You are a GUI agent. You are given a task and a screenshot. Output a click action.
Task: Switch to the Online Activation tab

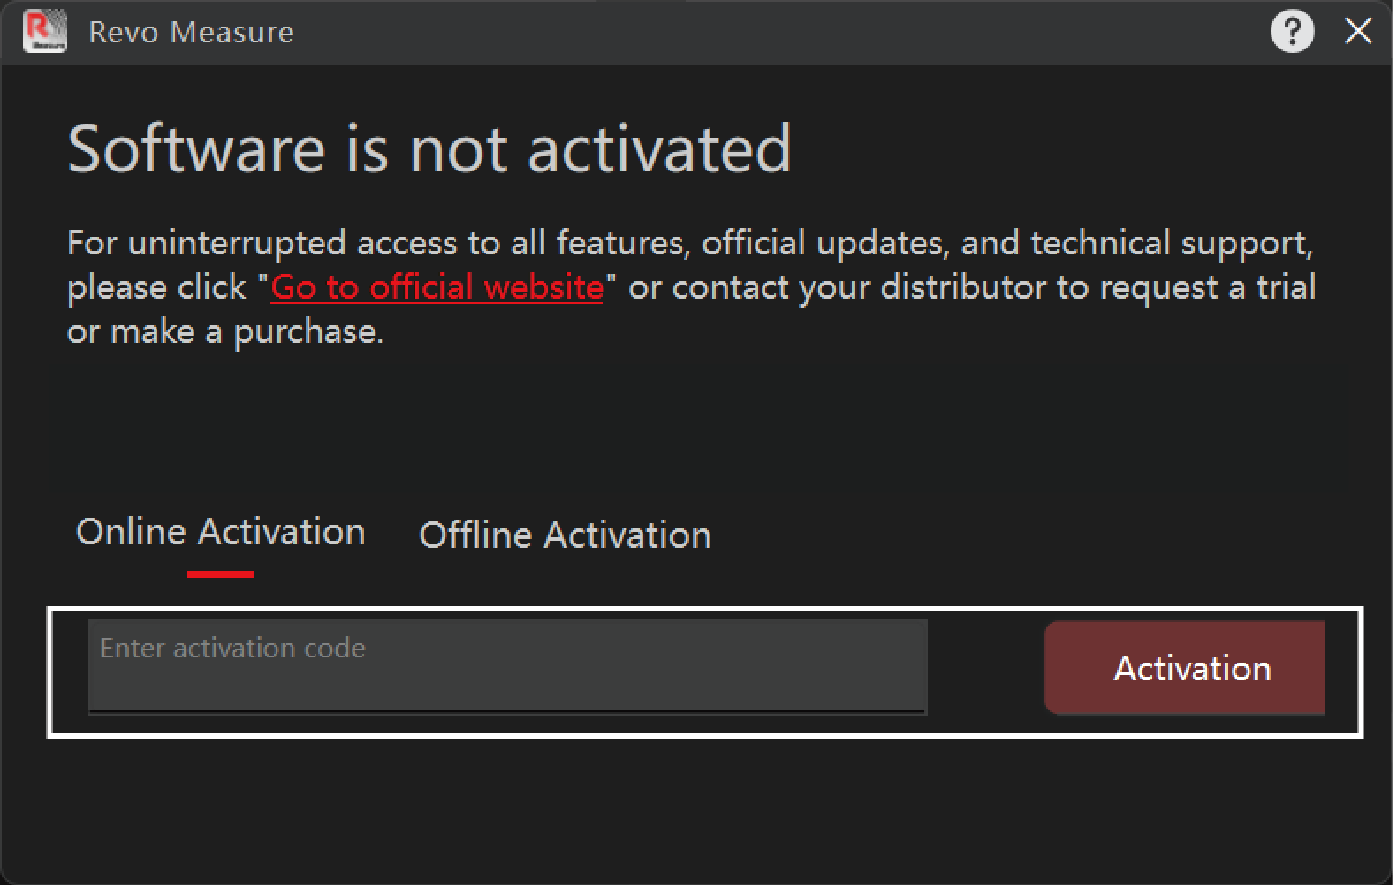coord(221,532)
